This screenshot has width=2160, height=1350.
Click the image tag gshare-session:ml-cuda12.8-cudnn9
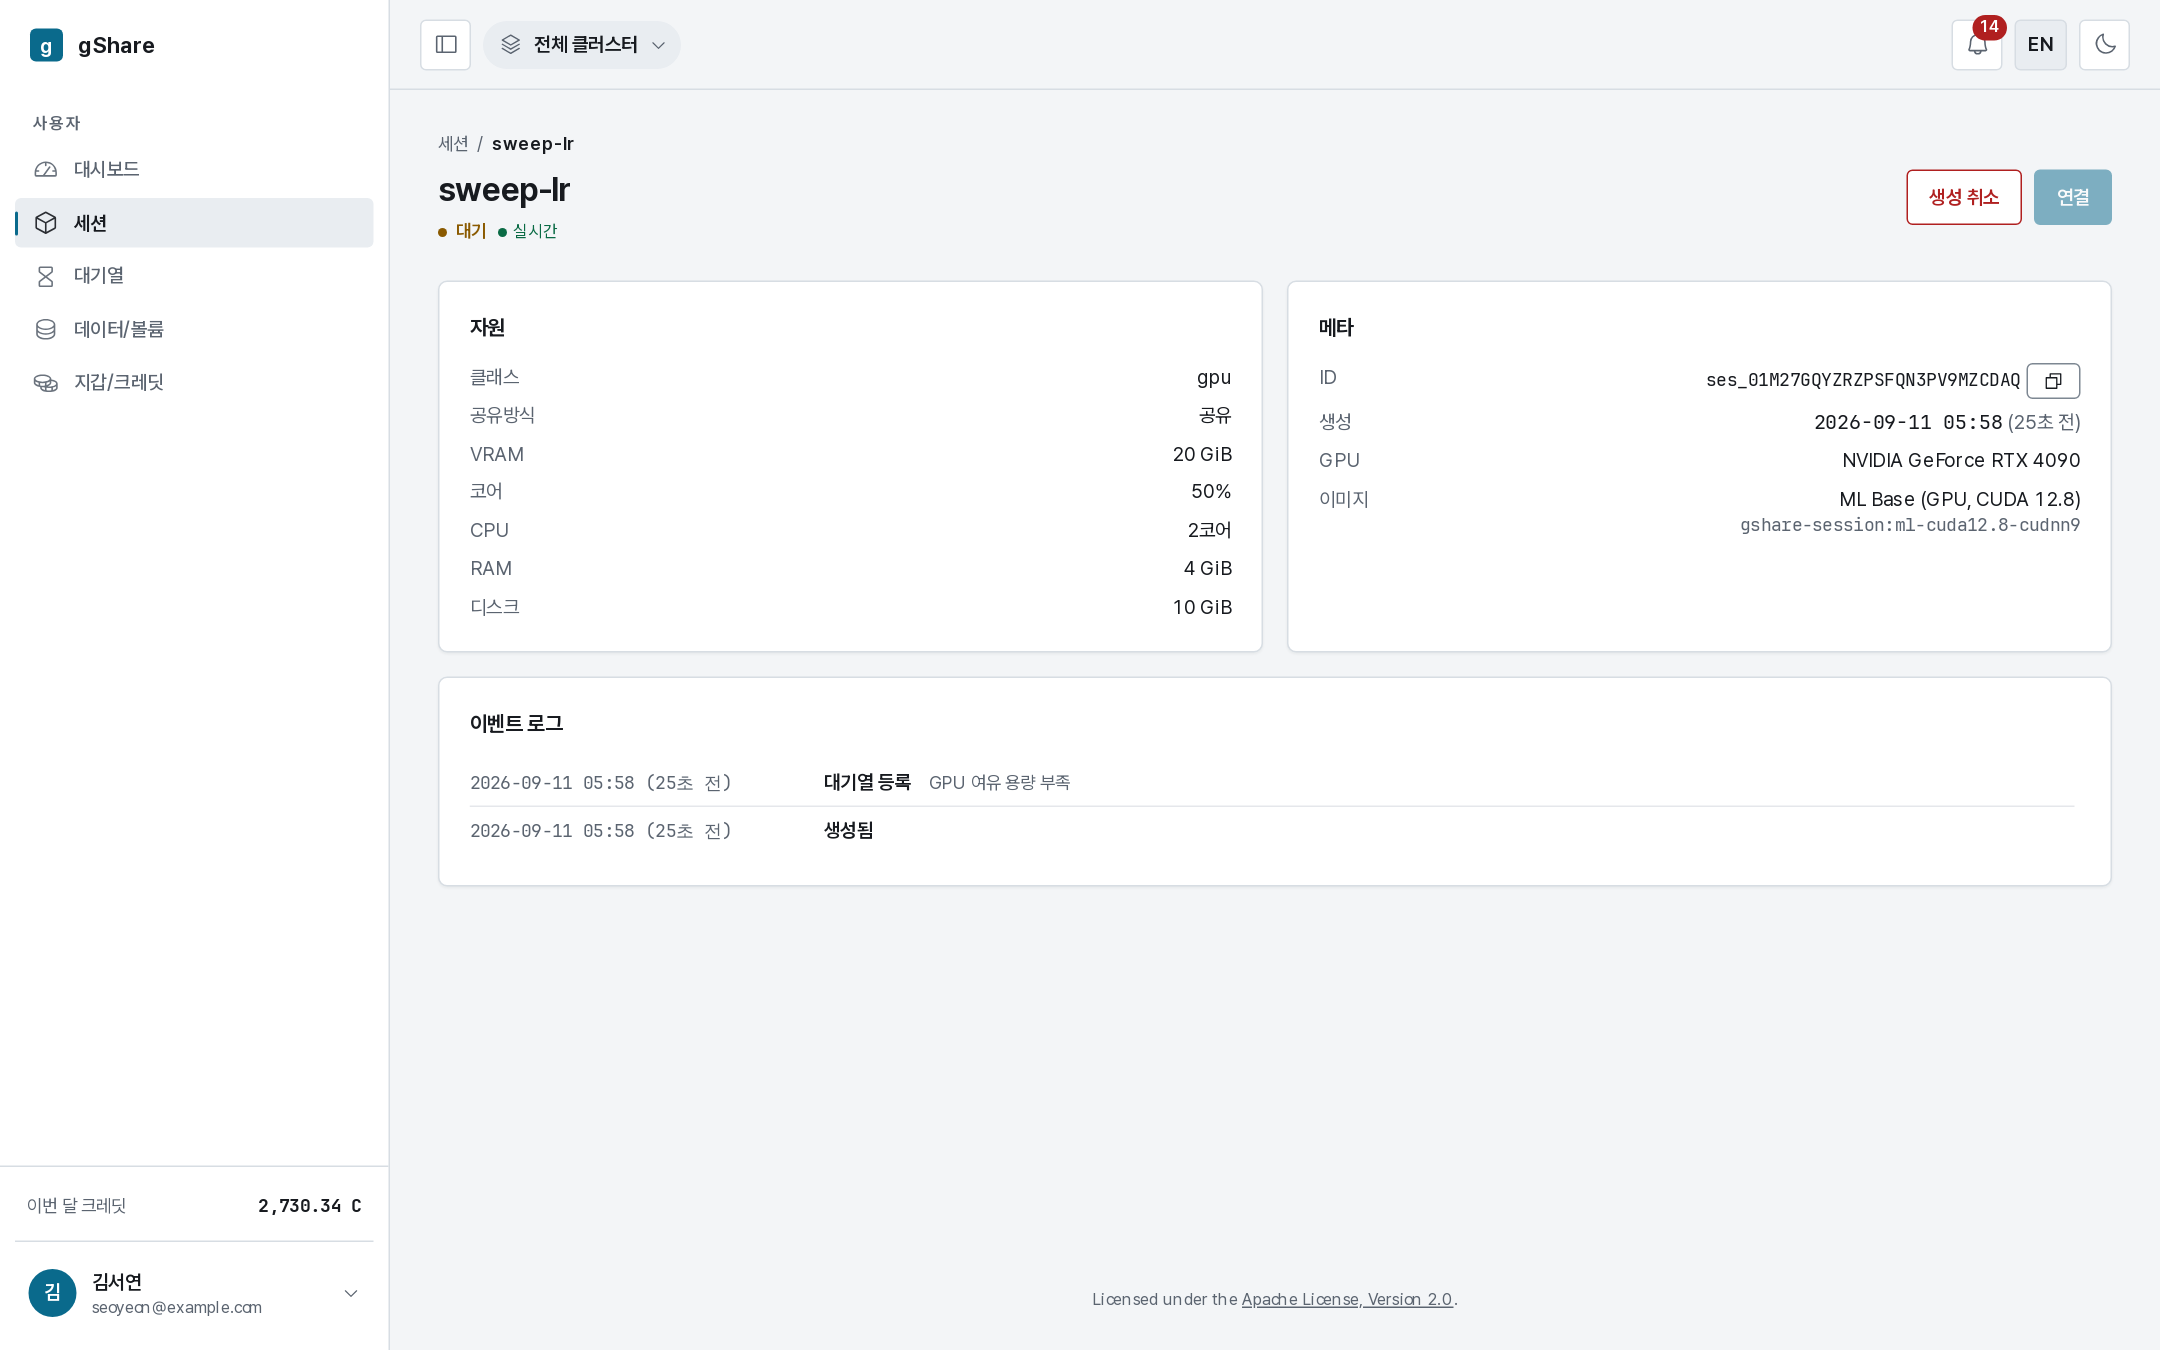click(1910, 525)
